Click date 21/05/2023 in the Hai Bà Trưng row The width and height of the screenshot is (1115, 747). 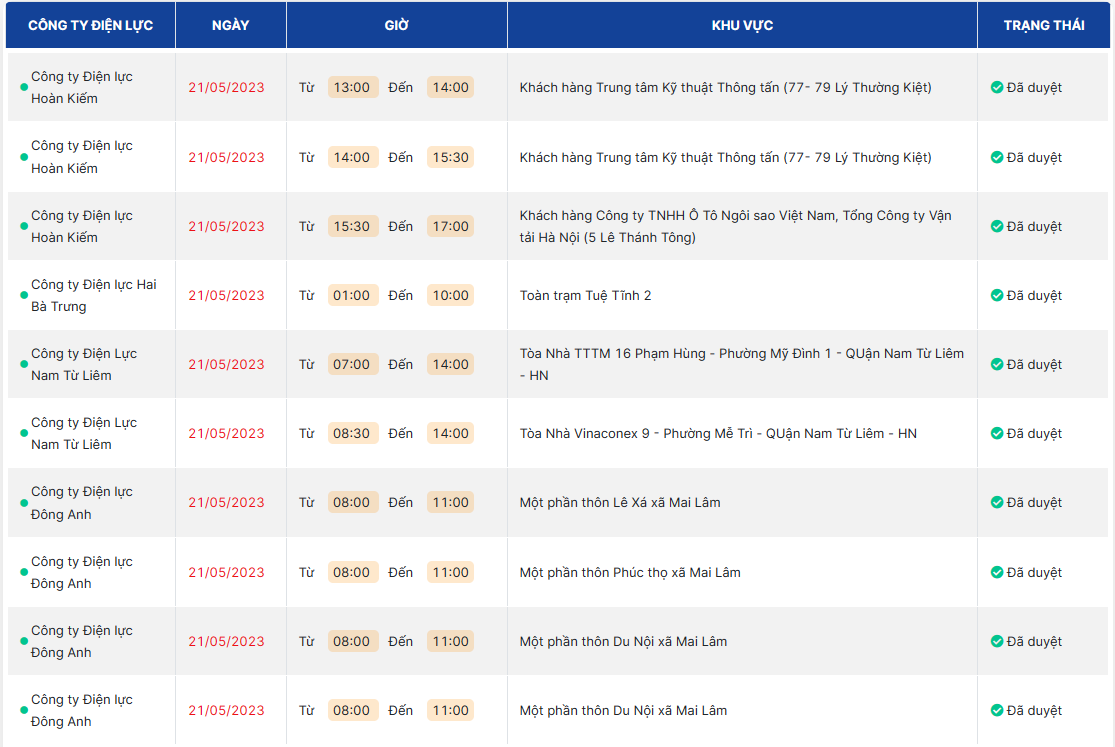226,296
